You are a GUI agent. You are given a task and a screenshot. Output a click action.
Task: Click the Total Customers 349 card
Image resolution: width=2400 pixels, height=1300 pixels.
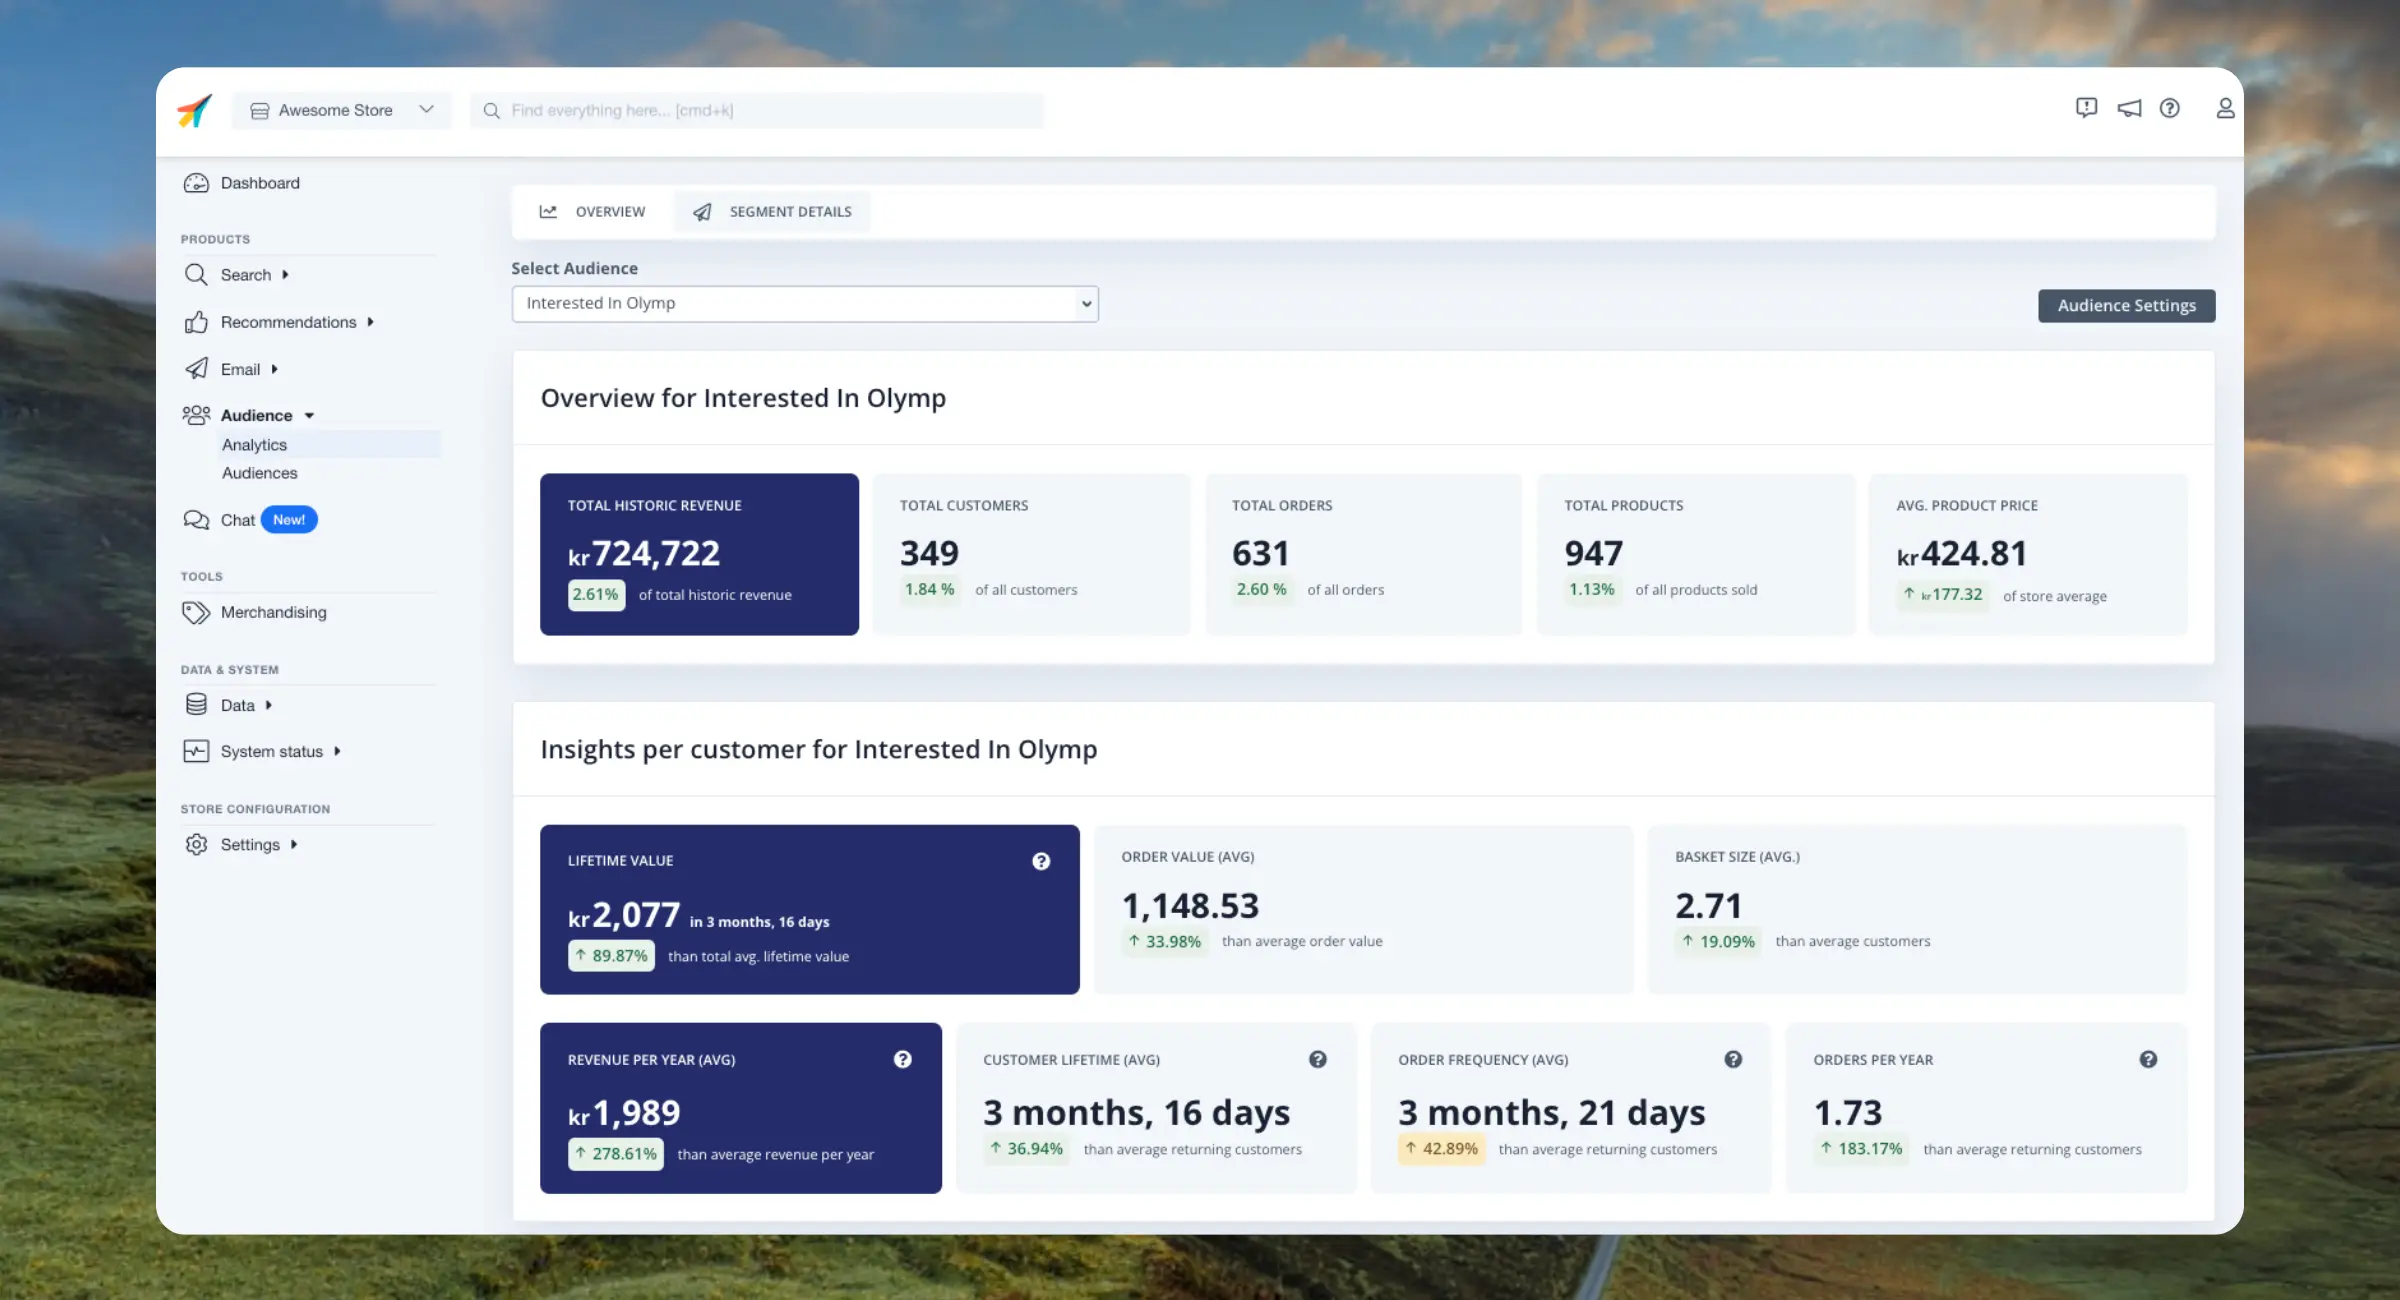(1031, 554)
